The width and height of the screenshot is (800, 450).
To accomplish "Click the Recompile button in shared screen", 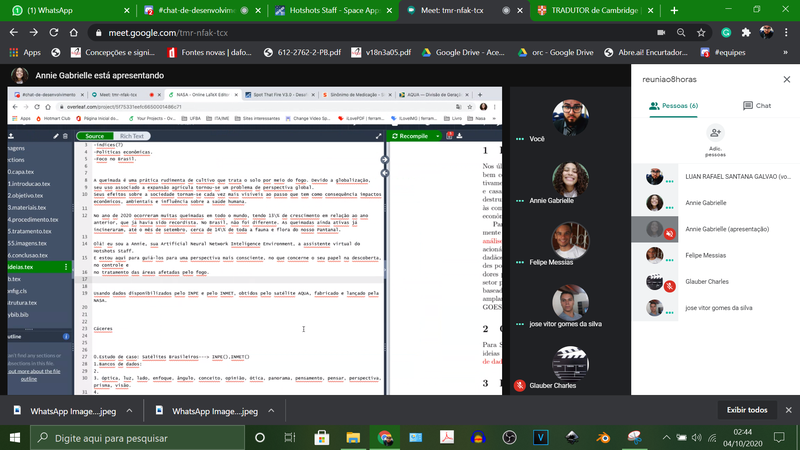I will point(410,136).
